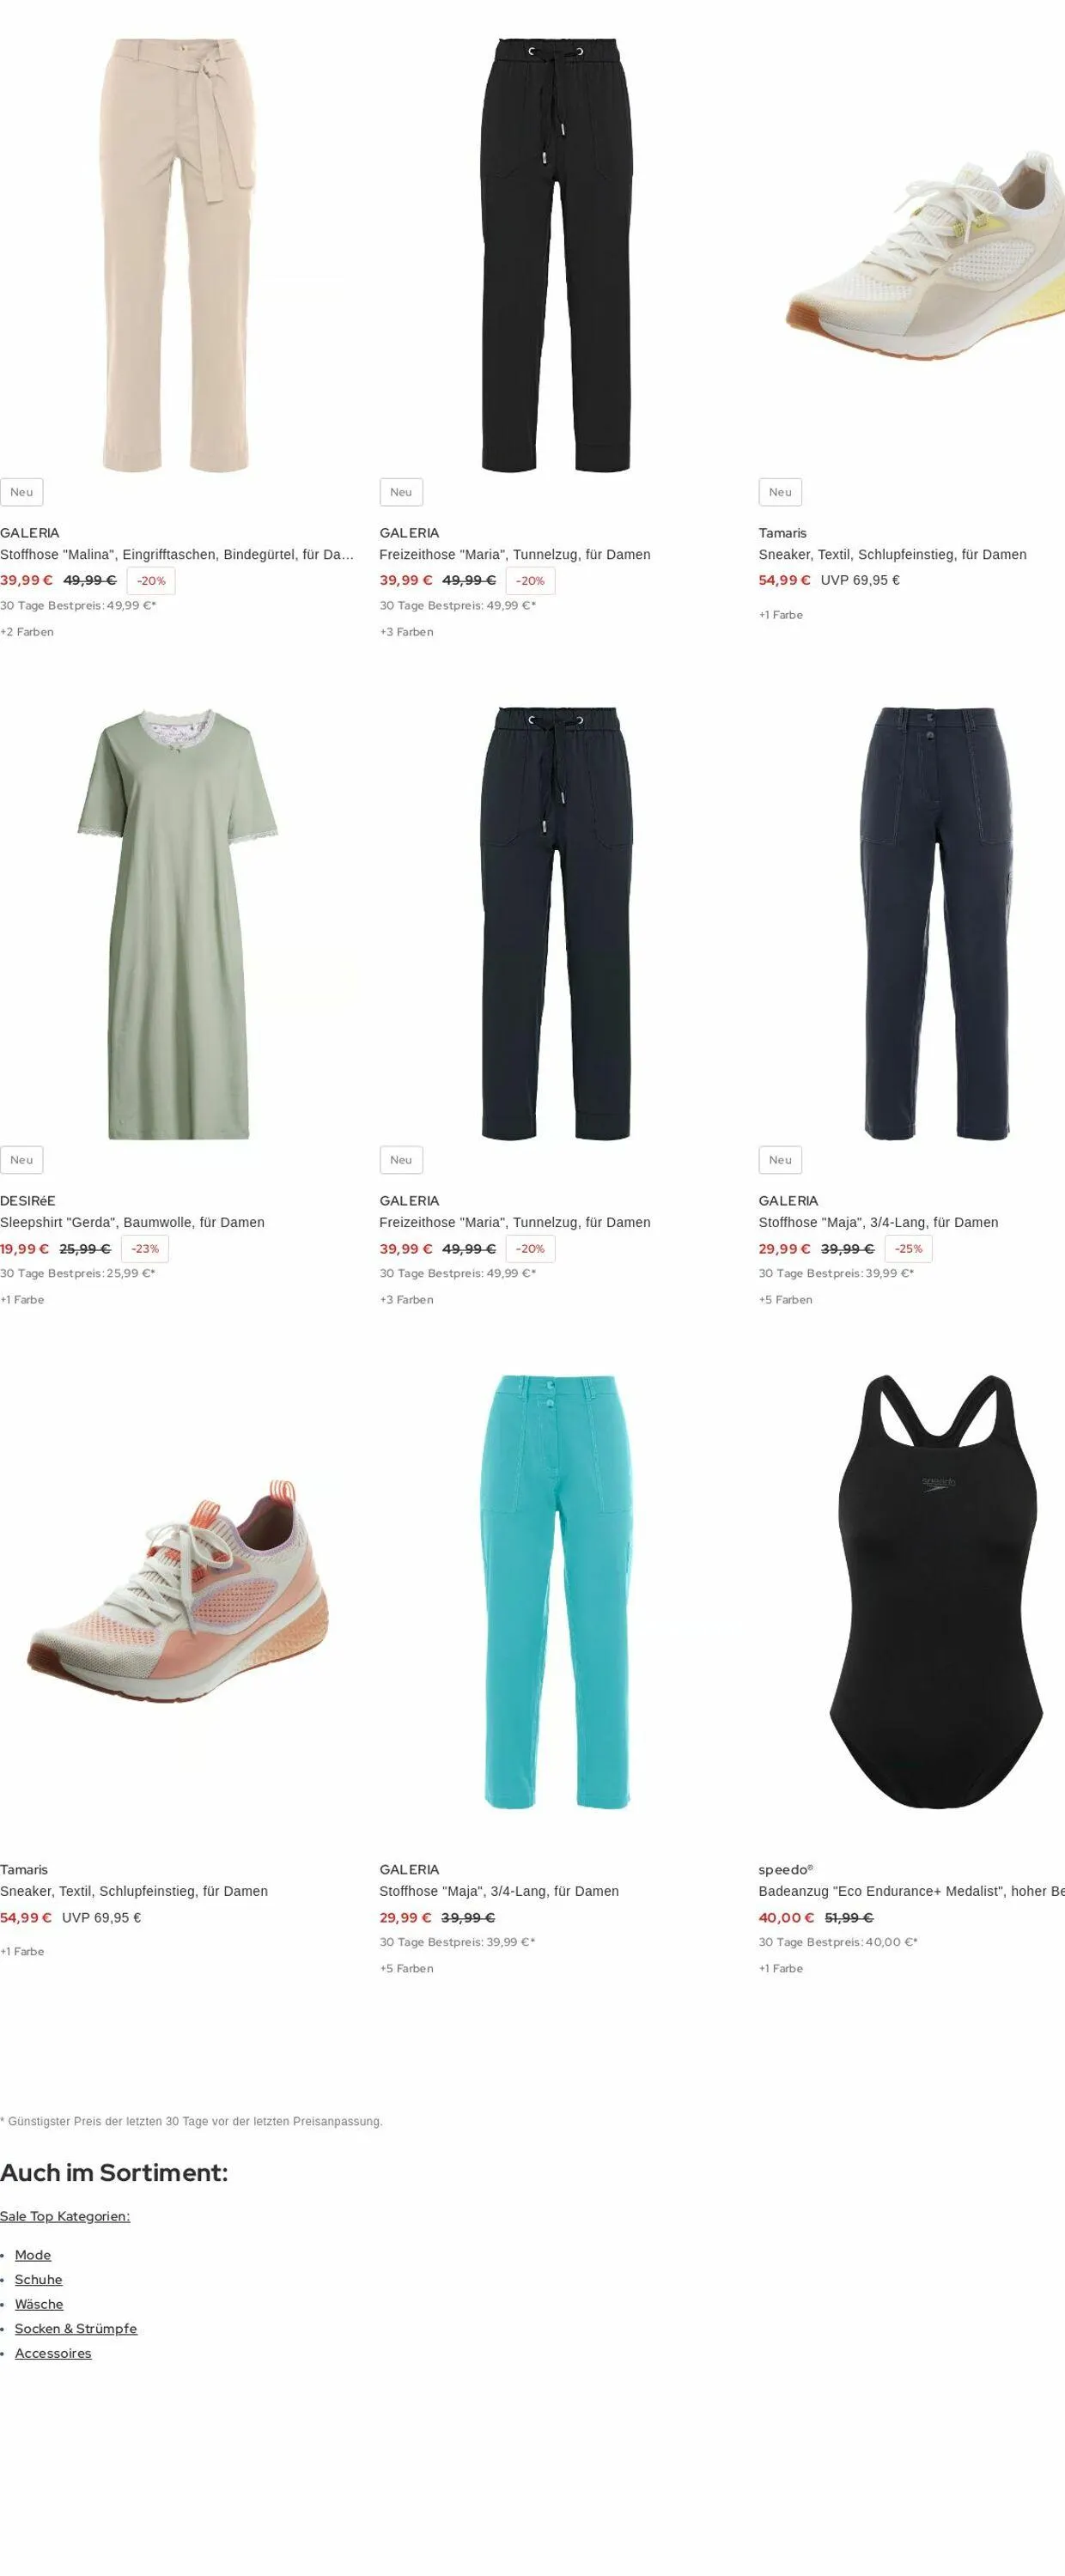Open the black speedo Badeanzug image
This screenshot has width=1065, height=2576.
tap(911, 1592)
